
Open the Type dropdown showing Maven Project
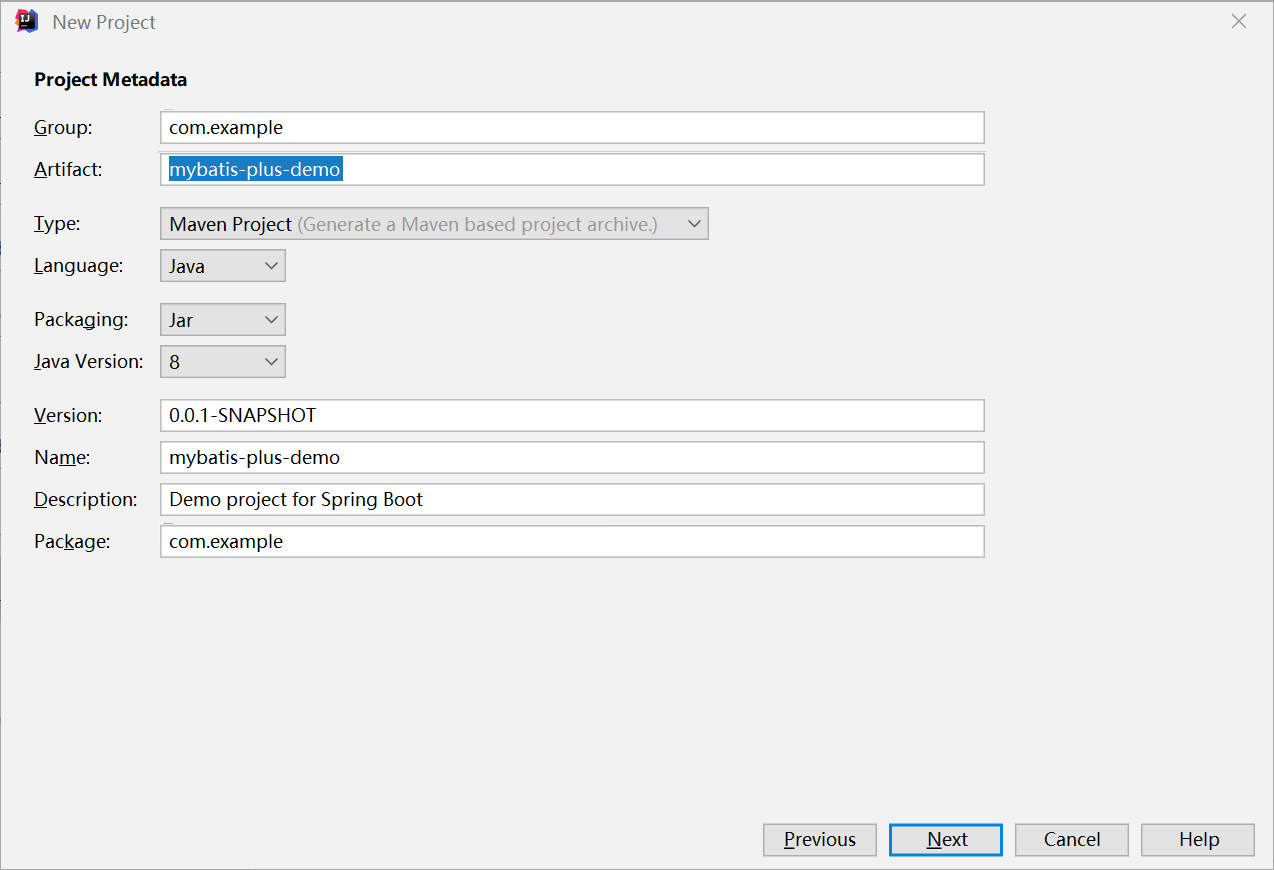(433, 224)
